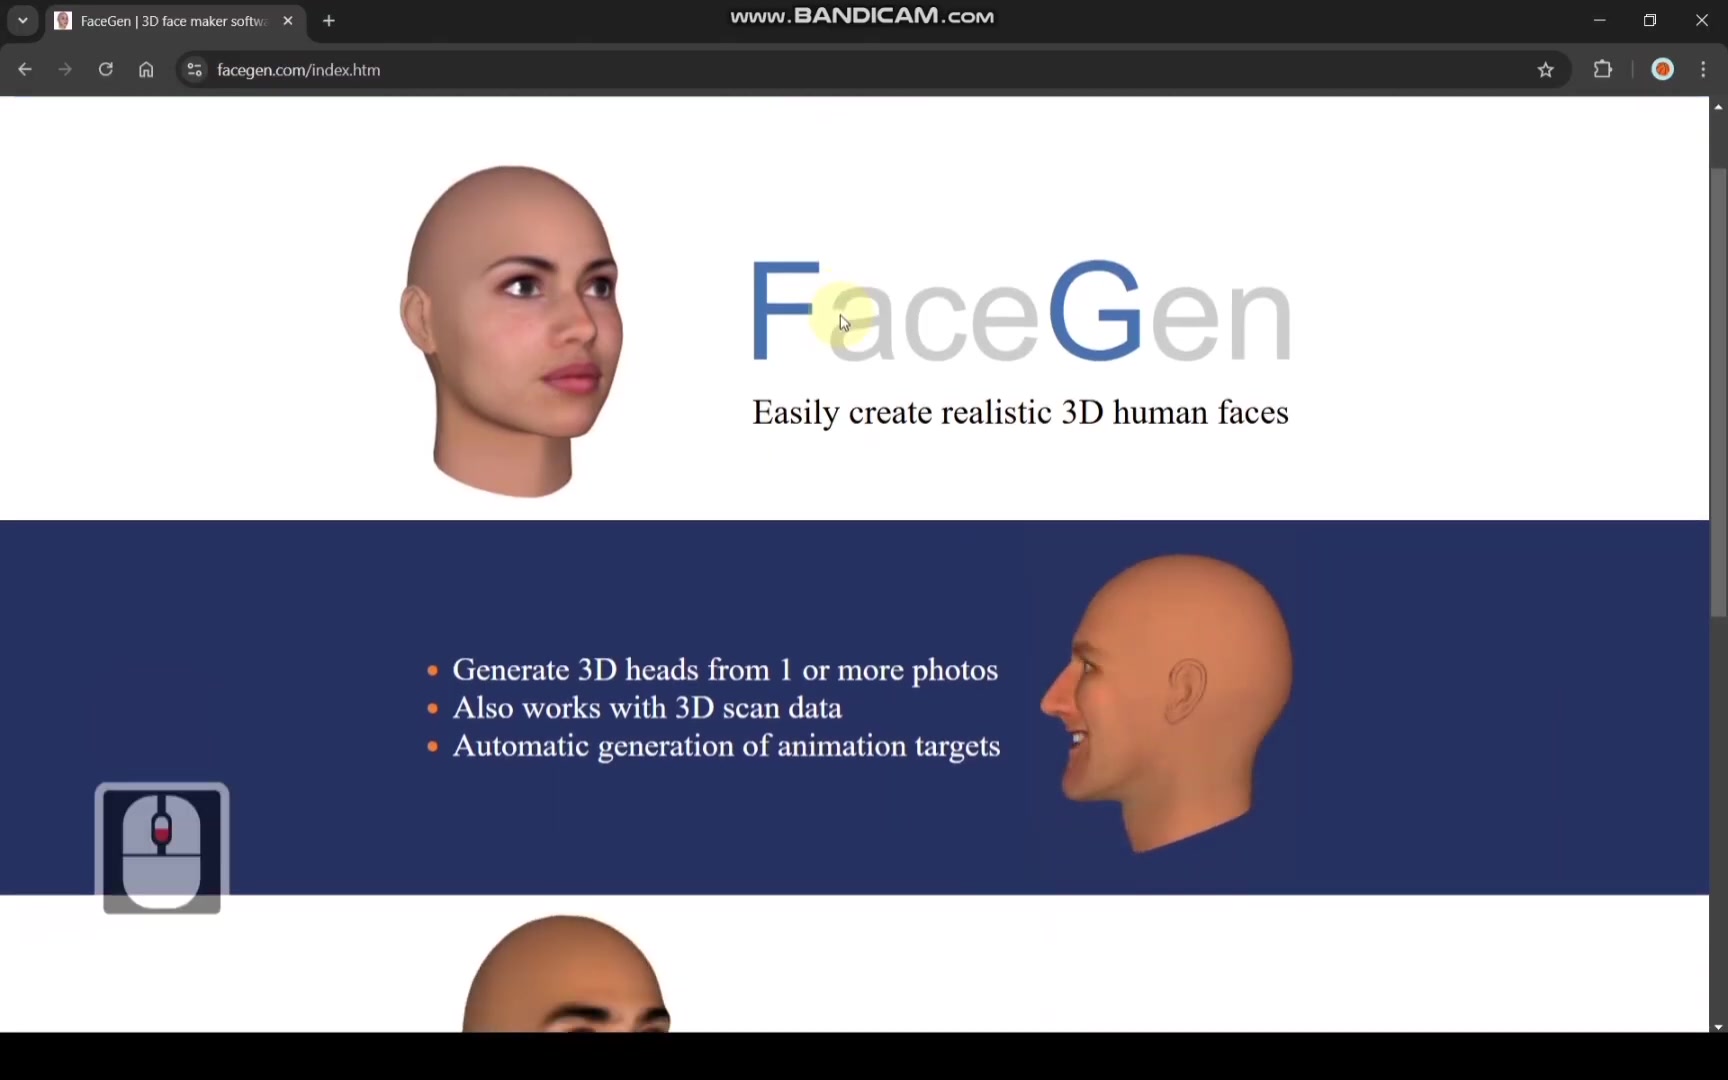Click 'Easily create realistic 3D human faces' text

point(1020,412)
